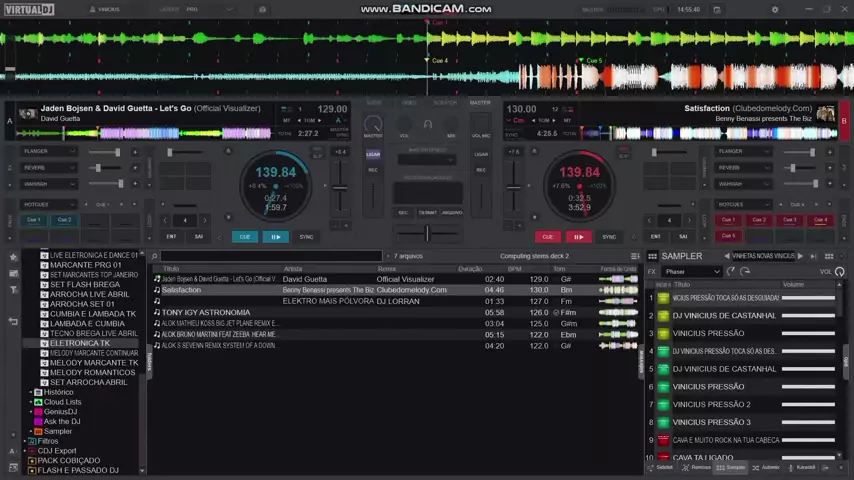Click the CUE button on deck B

point(548,237)
